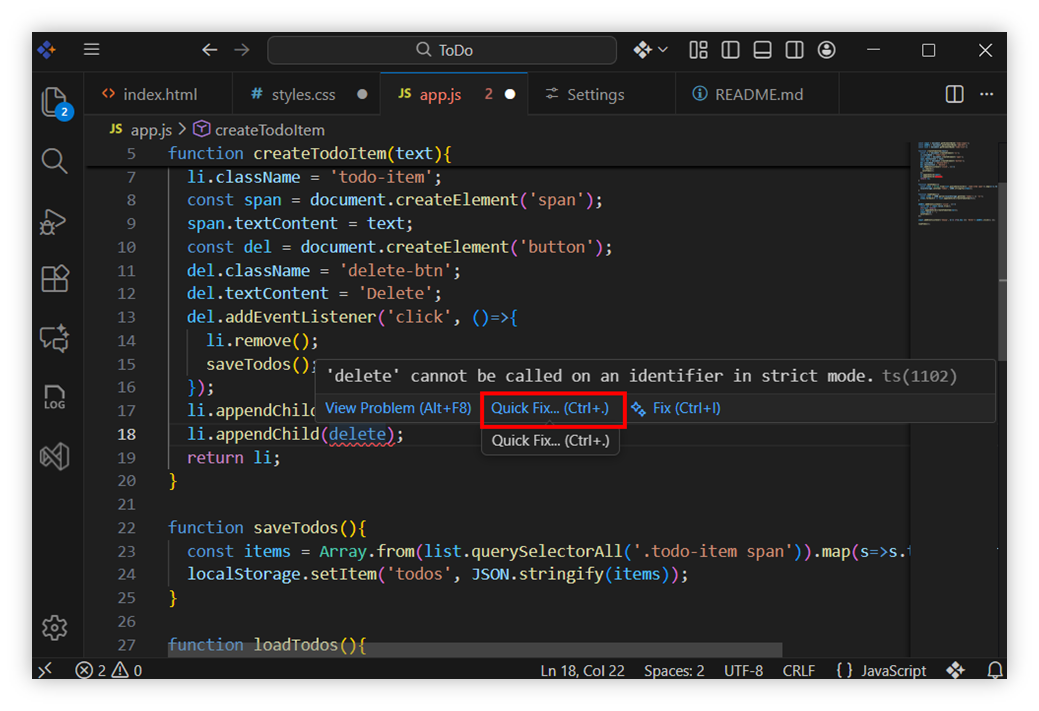Open the Chat panel icon

(54, 338)
